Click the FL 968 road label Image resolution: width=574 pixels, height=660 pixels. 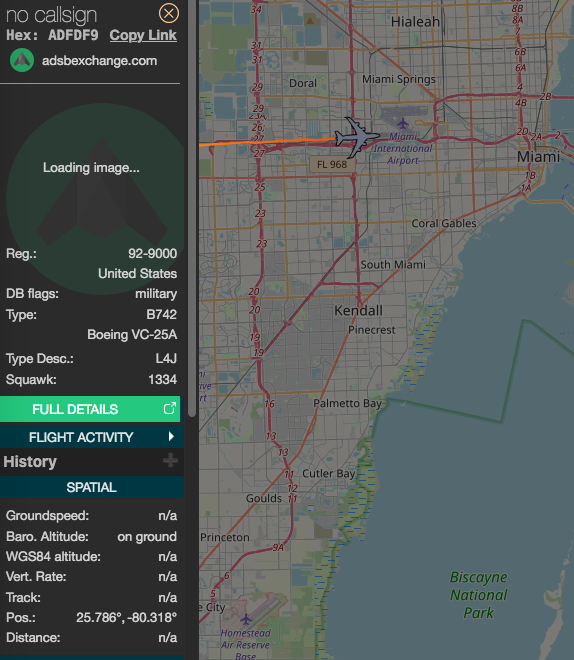(x=332, y=164)
